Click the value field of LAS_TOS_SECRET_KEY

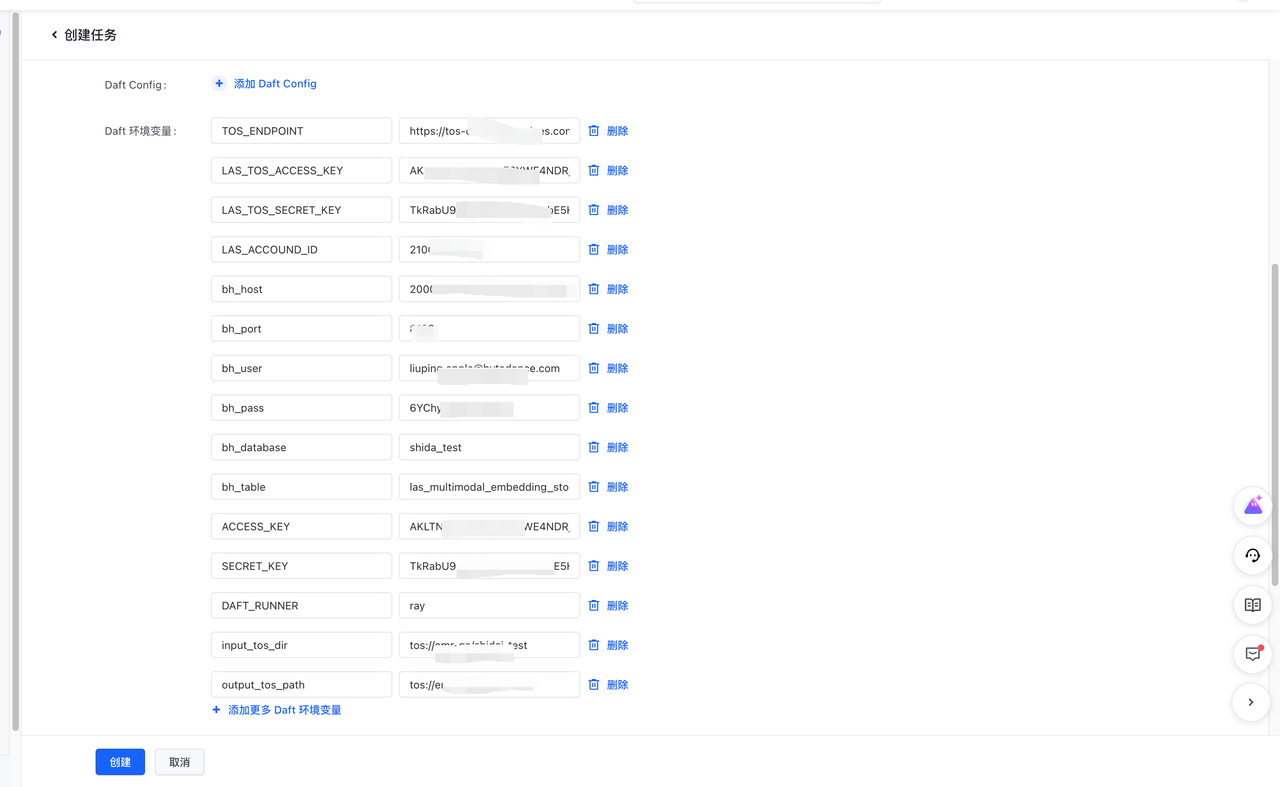pos(489,210)
